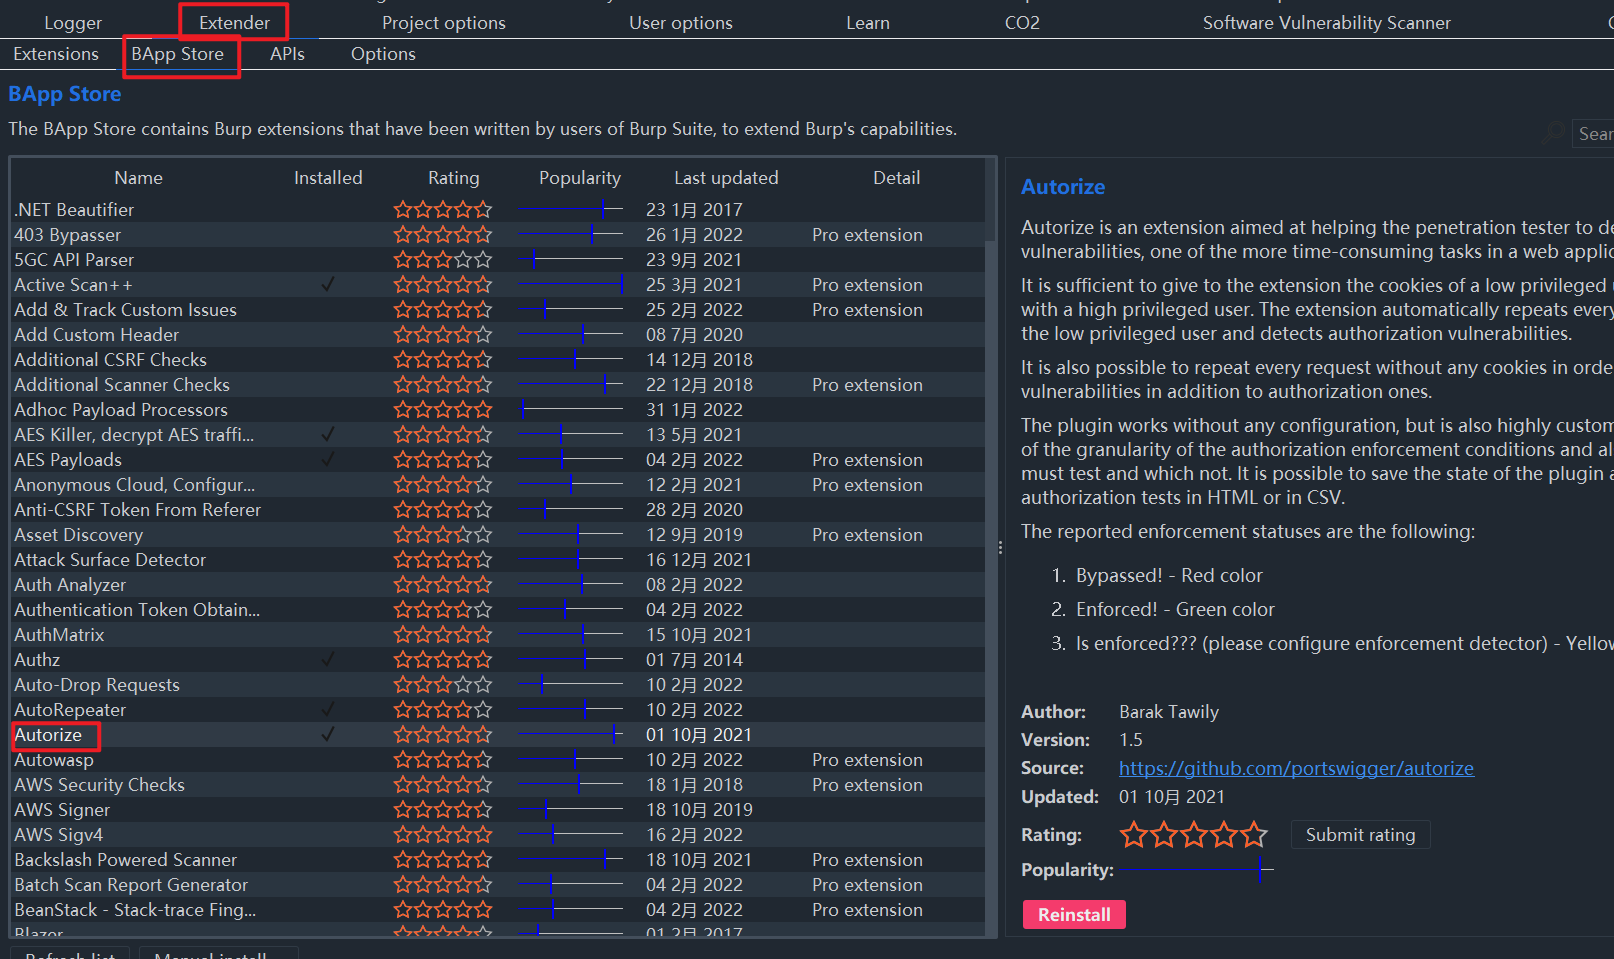Viewport: 1614px width, 959px height.
Task: Sort by Installed column header
Action: pos(328,177)
